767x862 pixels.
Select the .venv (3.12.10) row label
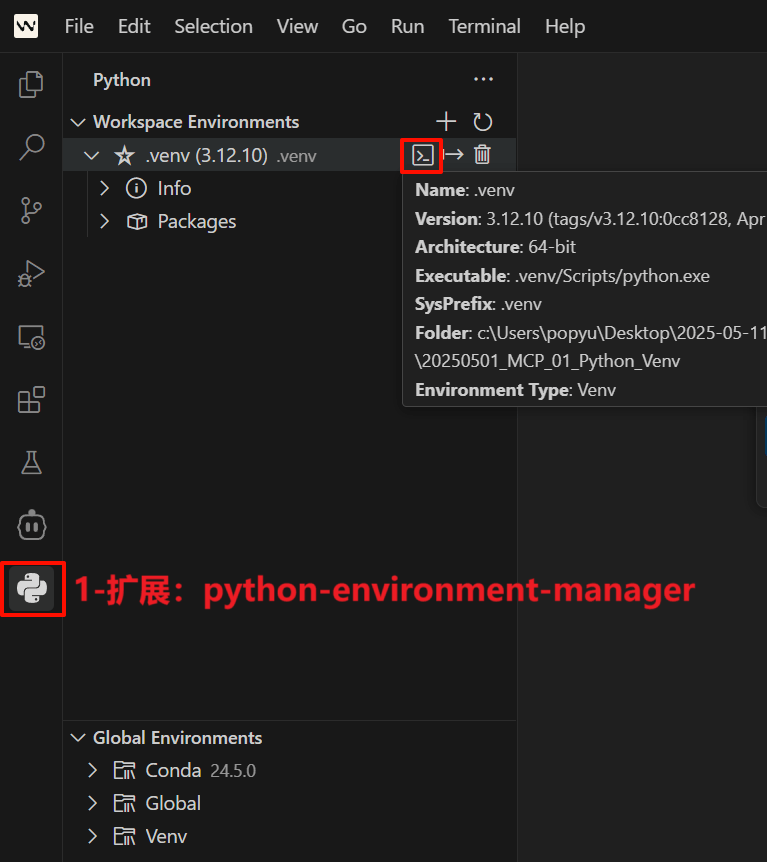pyautogui.click(x=207, y=156)
